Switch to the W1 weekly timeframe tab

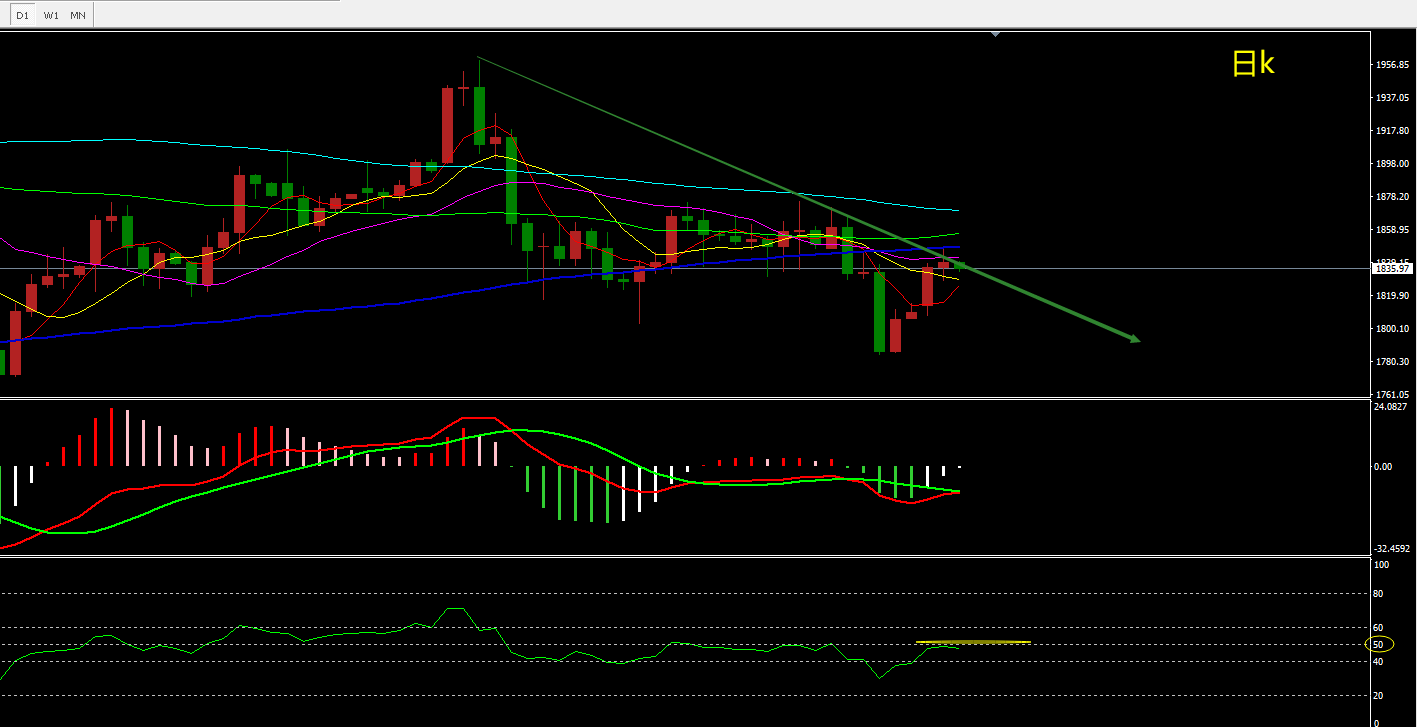[x=51, y=15]
